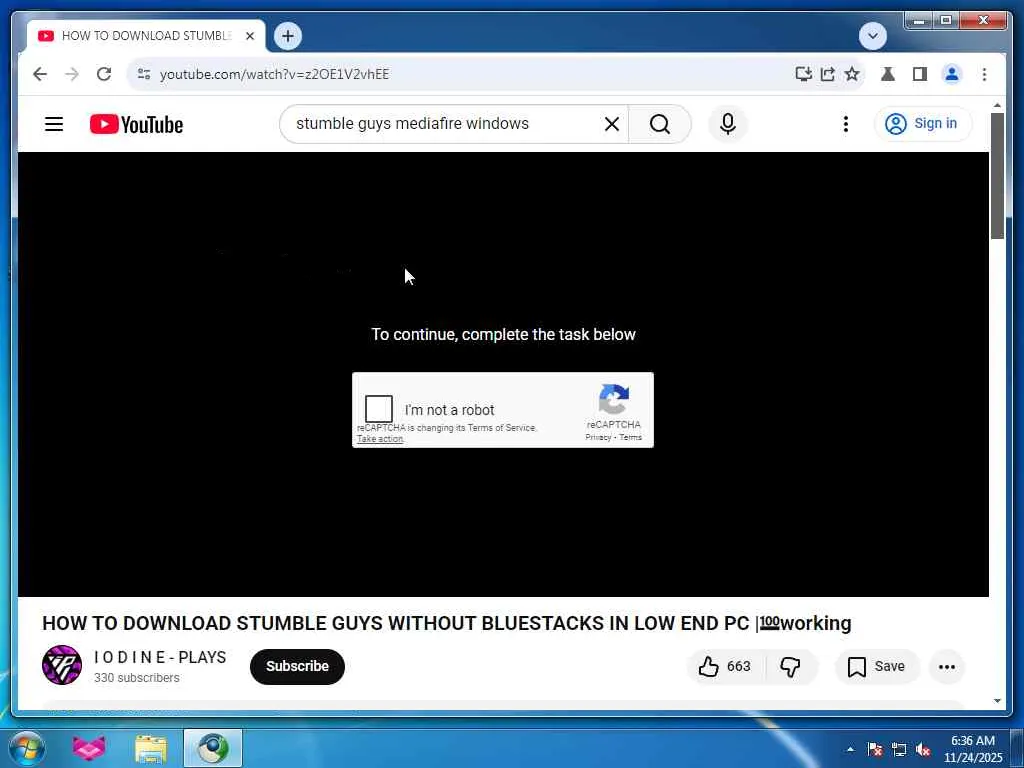Share this page icon in address bar
This screenshot has width=1024, height=768.
[827, 74]
